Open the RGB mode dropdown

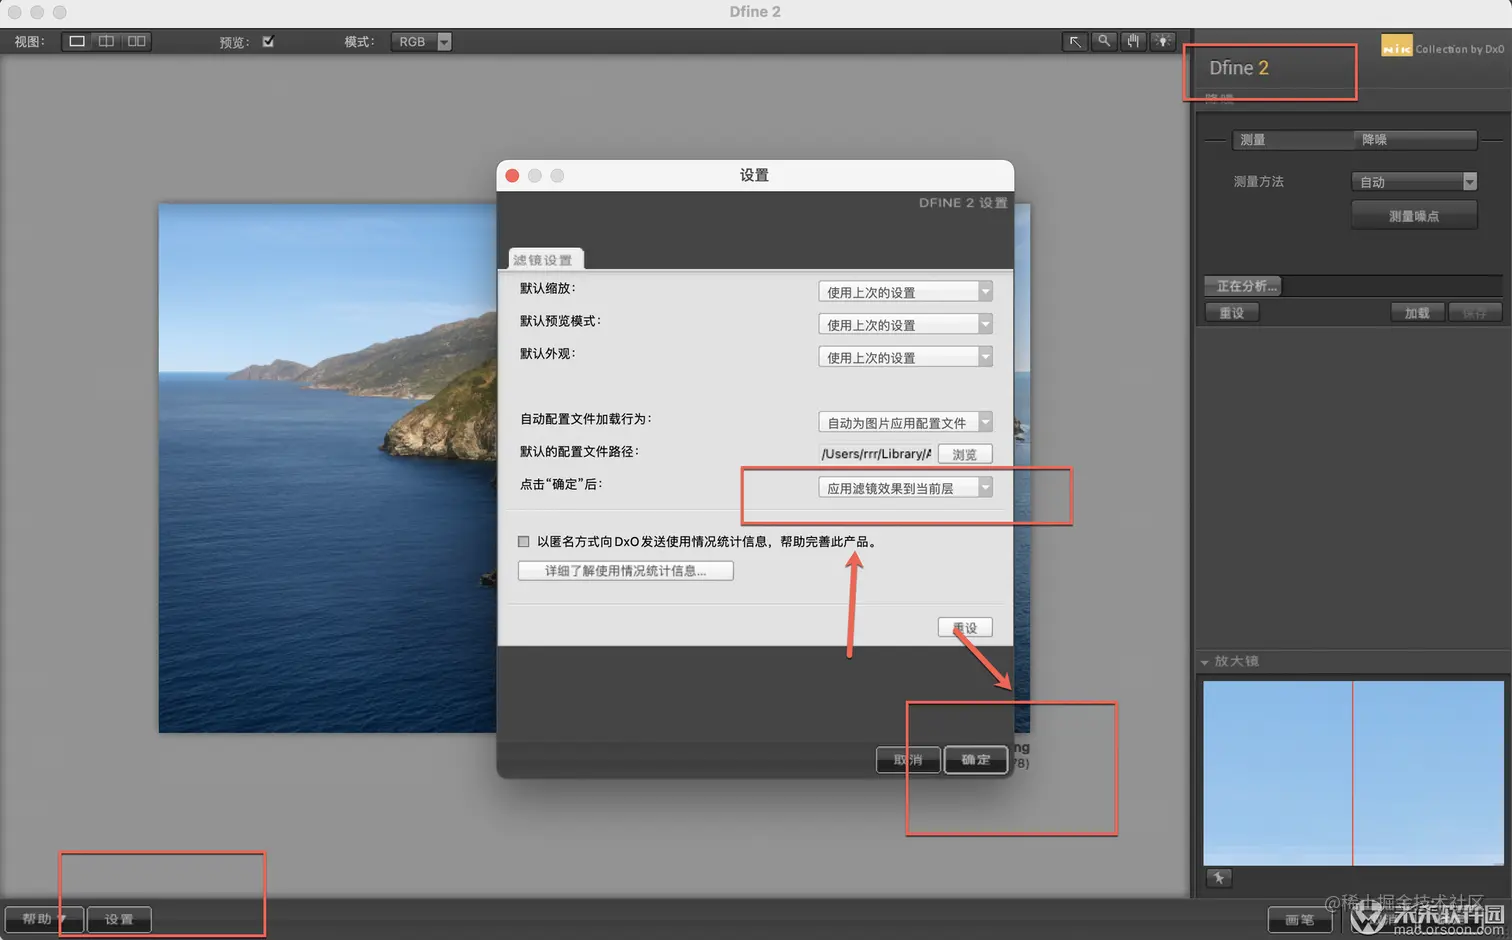[x=421, y=41]
